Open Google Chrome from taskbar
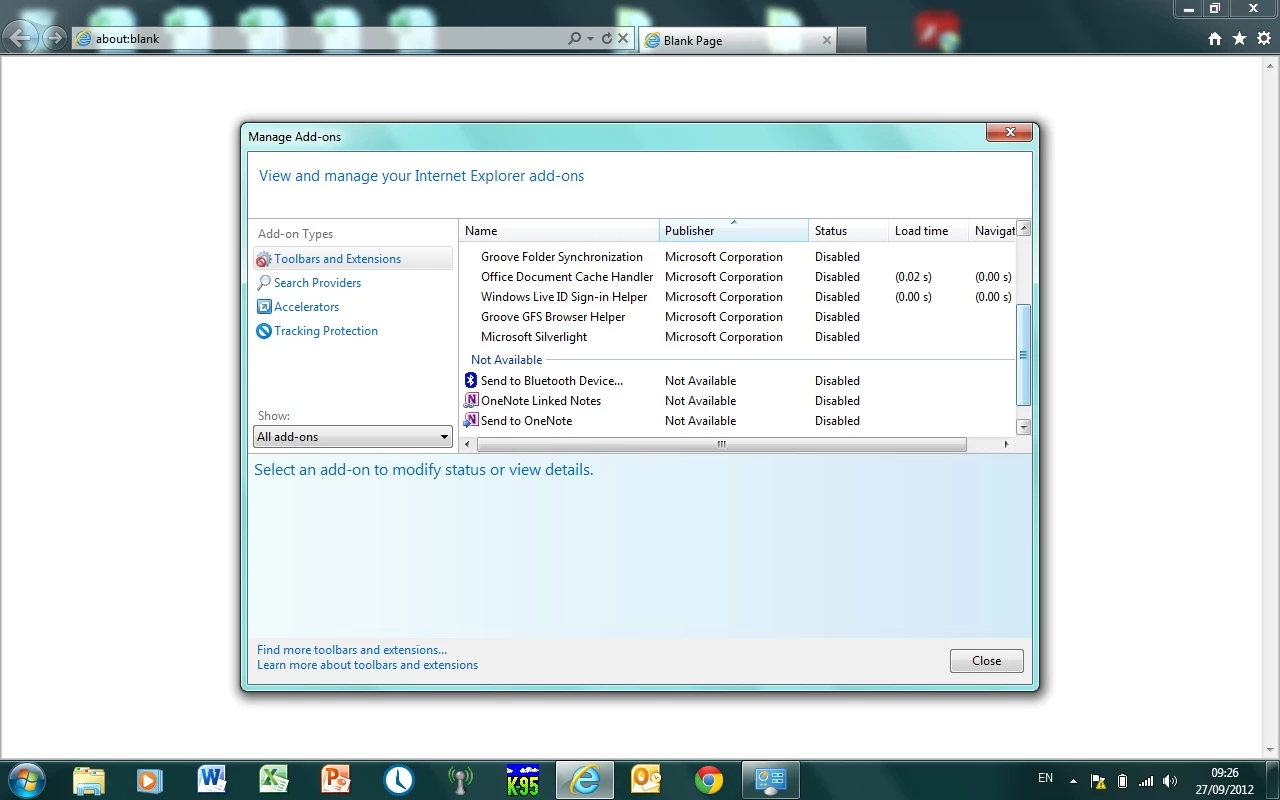This screenshot has height=800, width=1280. pyautogui.click(x=709, y=780)
